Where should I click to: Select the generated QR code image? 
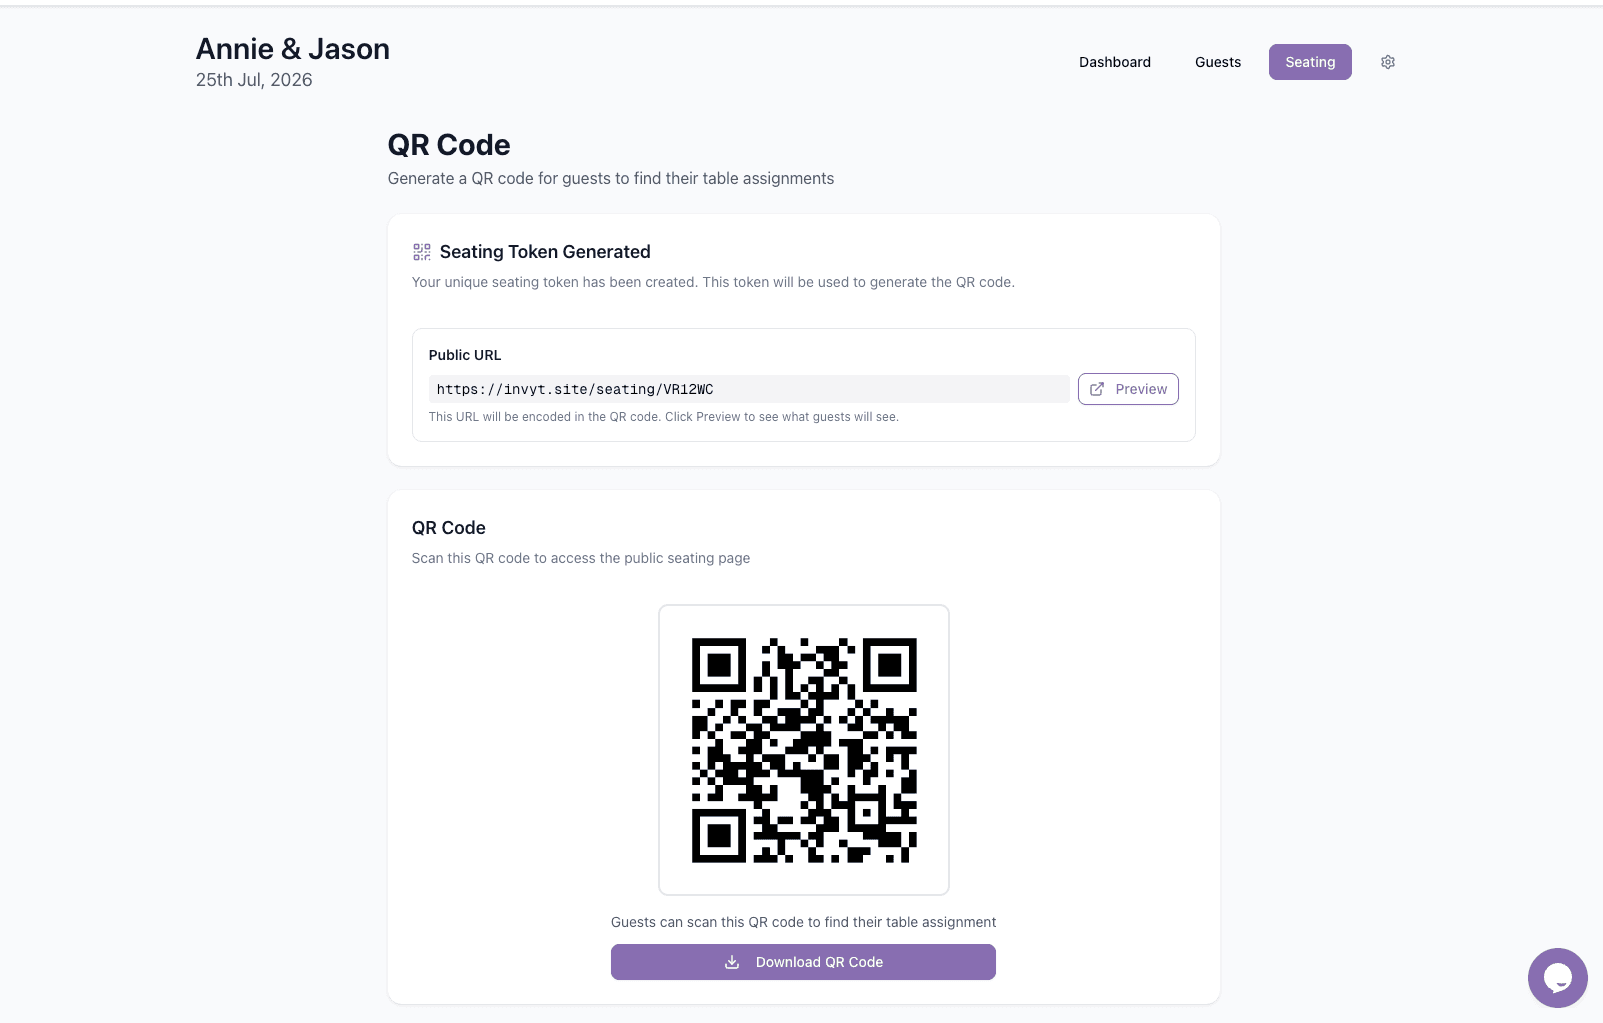tap(803, 749)
